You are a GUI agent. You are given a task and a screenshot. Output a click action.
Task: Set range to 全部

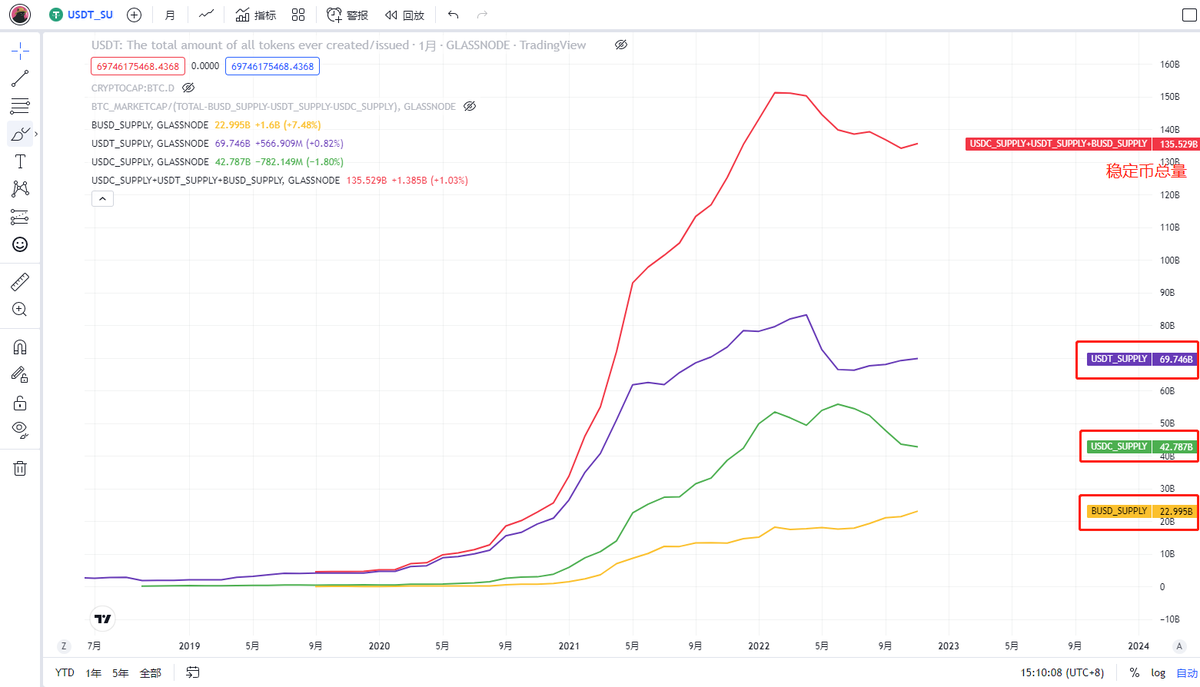click(150, 673)
